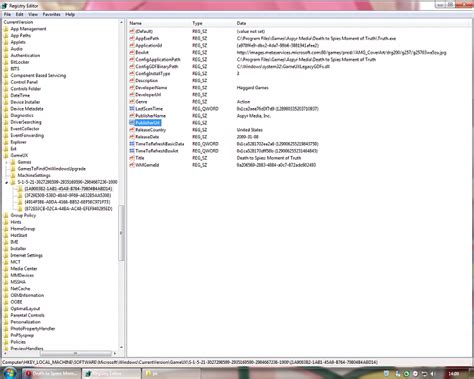Image resolution: width=474 pixels, height=379 pixels.
Task: Select the Group Policy key
Action: [23, 215]
